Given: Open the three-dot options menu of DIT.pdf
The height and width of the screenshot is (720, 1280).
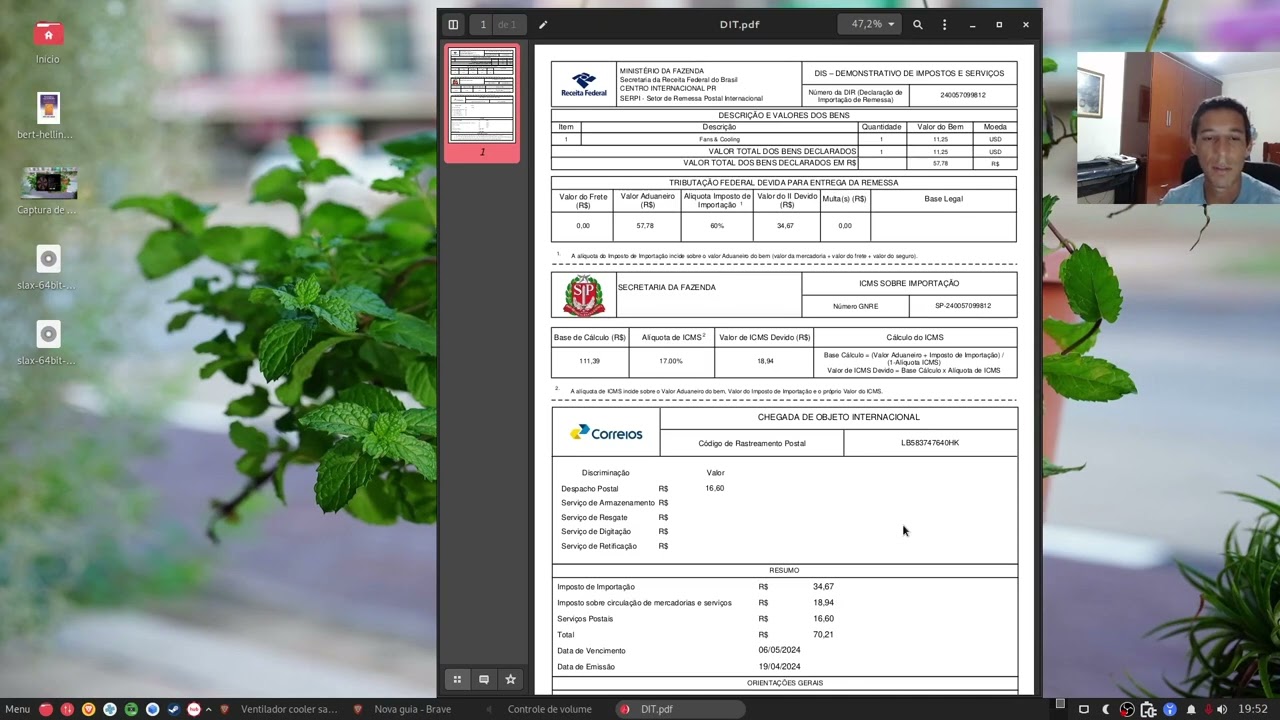Looking at the screenshot, I should pos(944,24).
